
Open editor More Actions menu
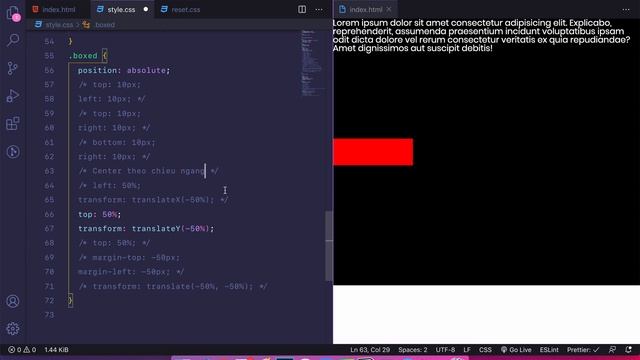(319, 9)
